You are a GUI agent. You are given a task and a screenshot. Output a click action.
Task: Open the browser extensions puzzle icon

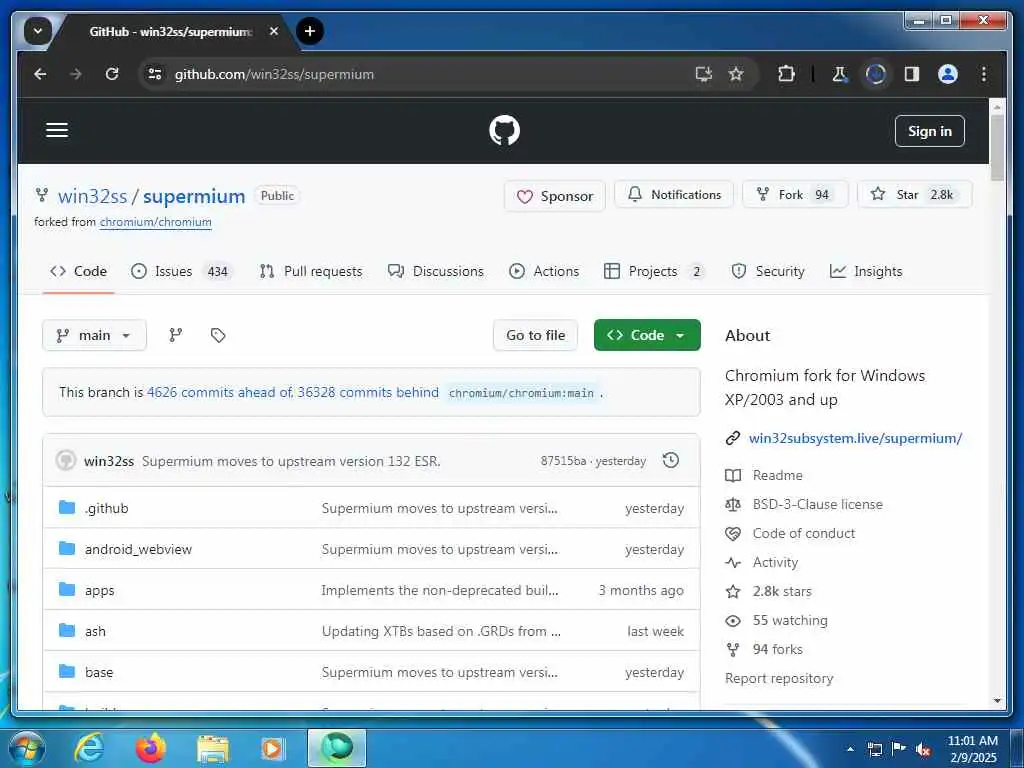[x=786, y=74]
